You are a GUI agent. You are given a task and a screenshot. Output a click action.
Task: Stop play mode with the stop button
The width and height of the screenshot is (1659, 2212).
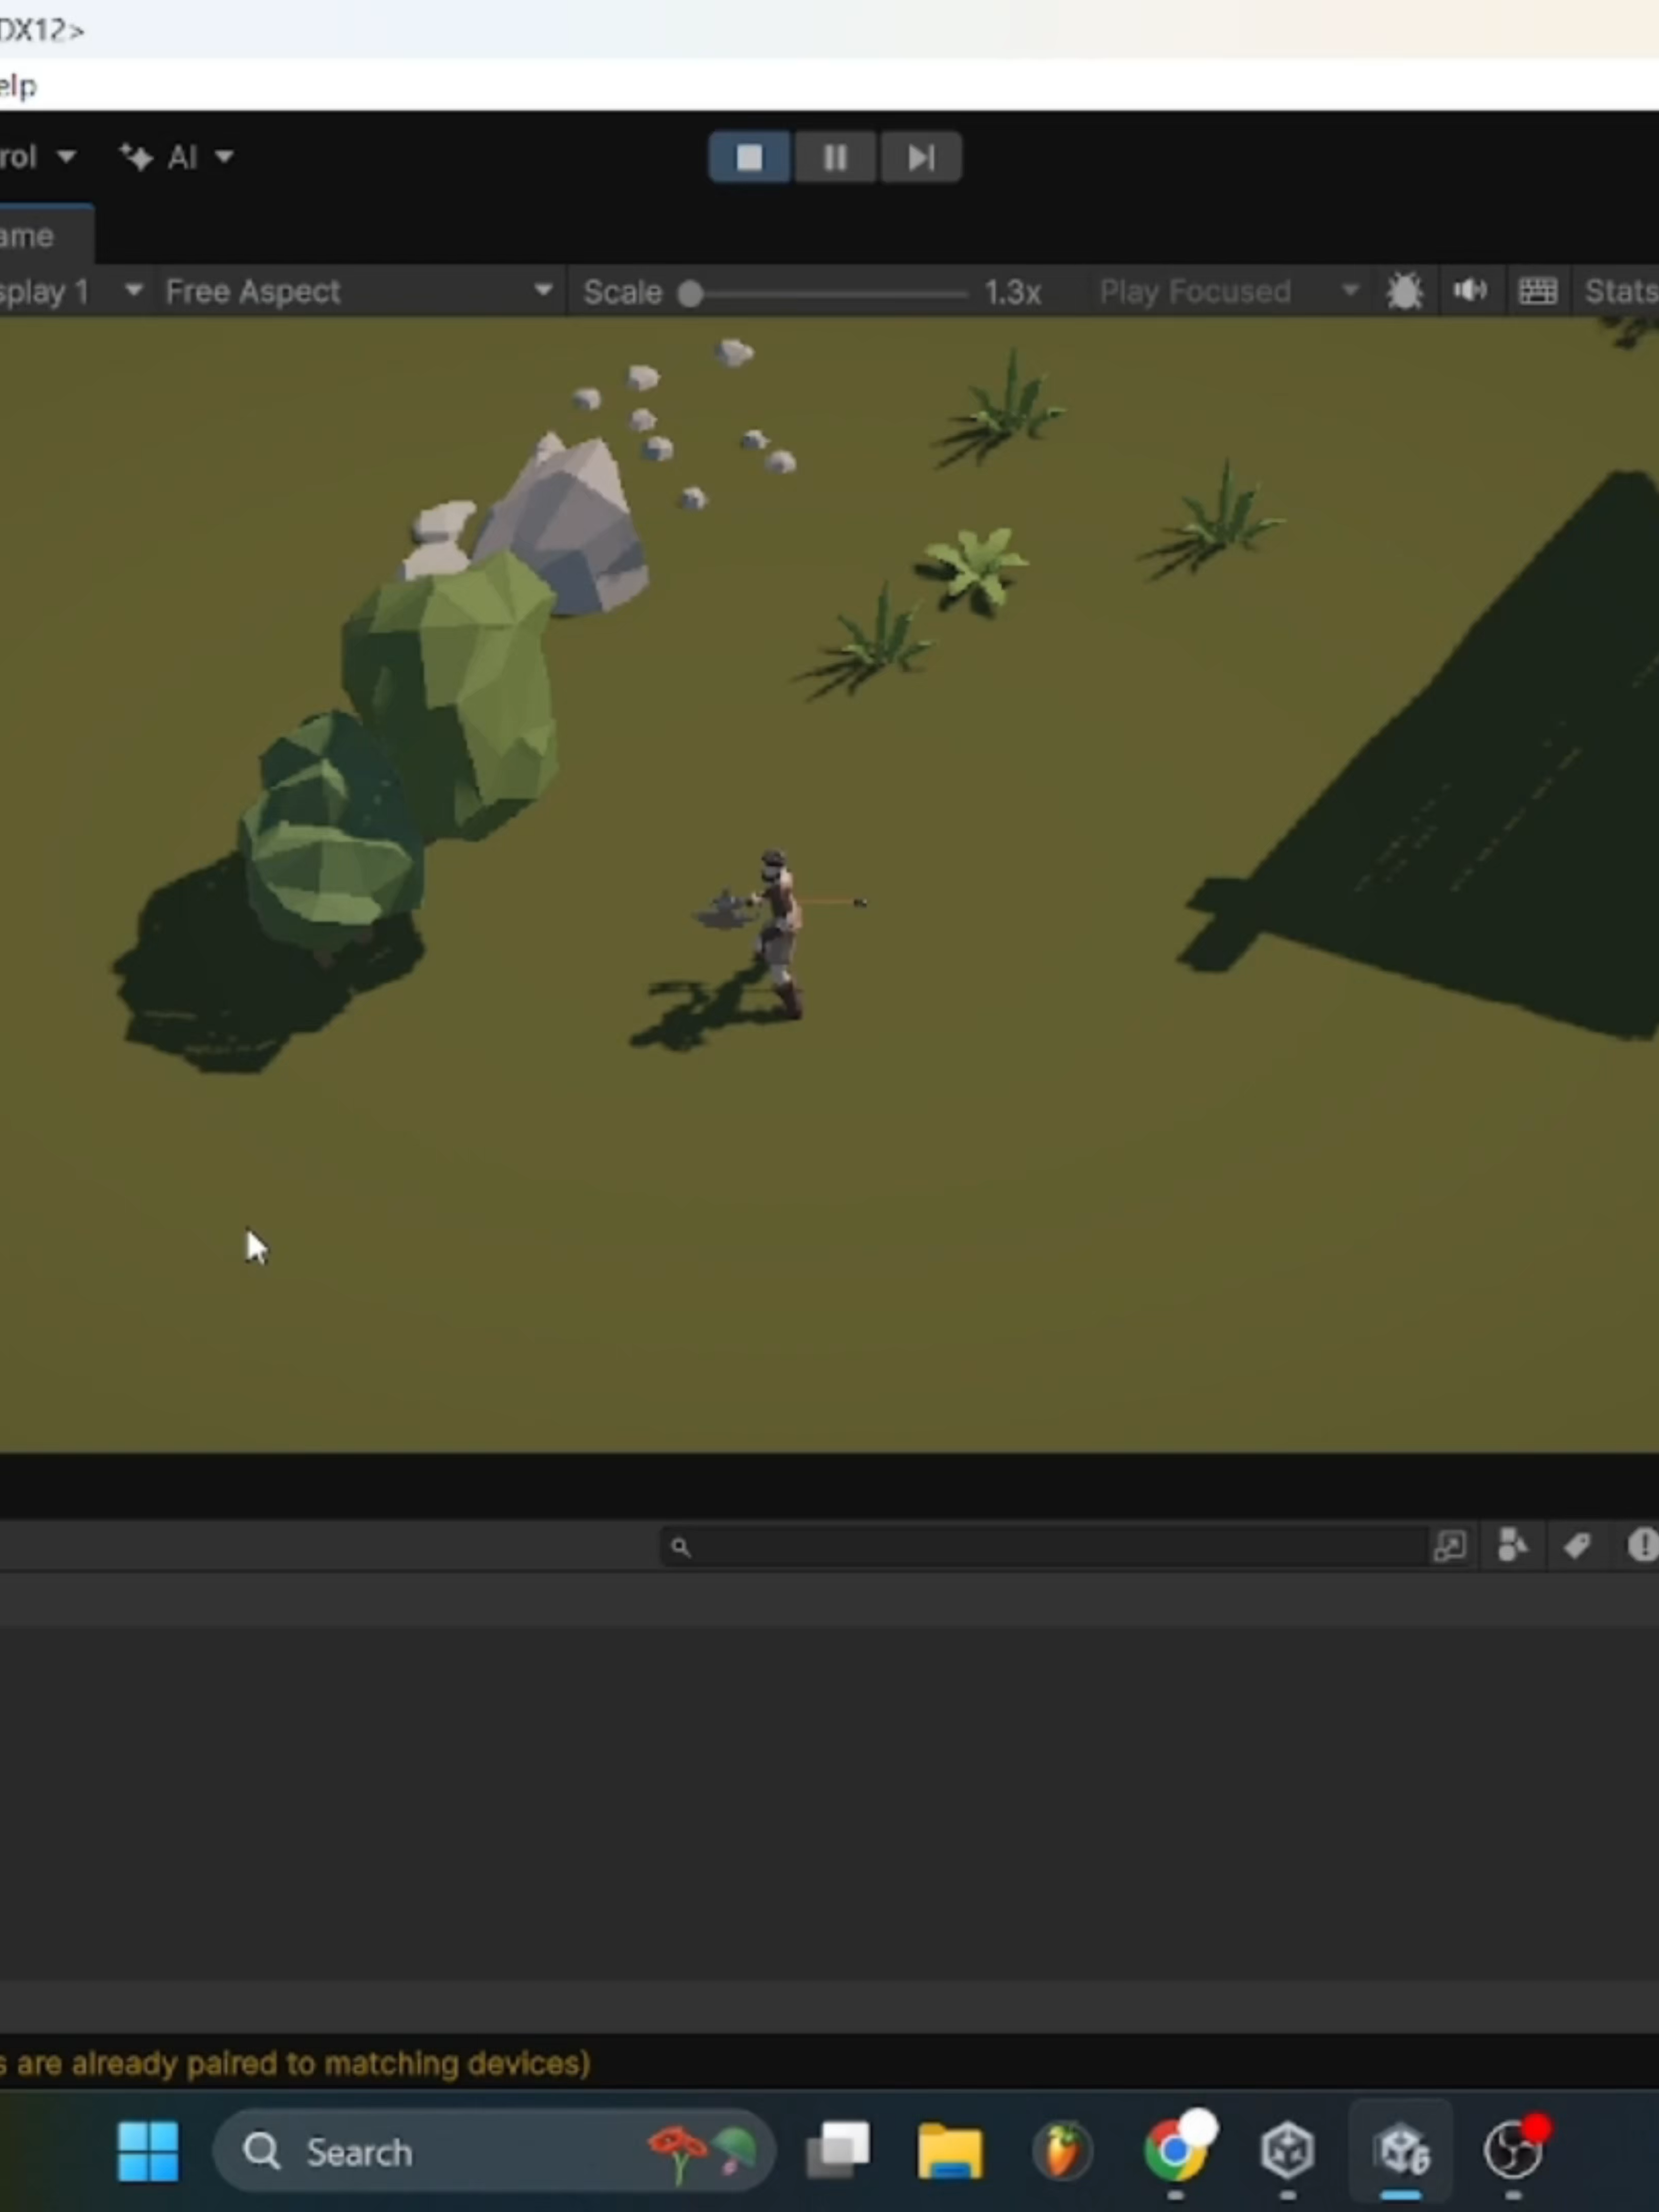click(x=749, y=157)
